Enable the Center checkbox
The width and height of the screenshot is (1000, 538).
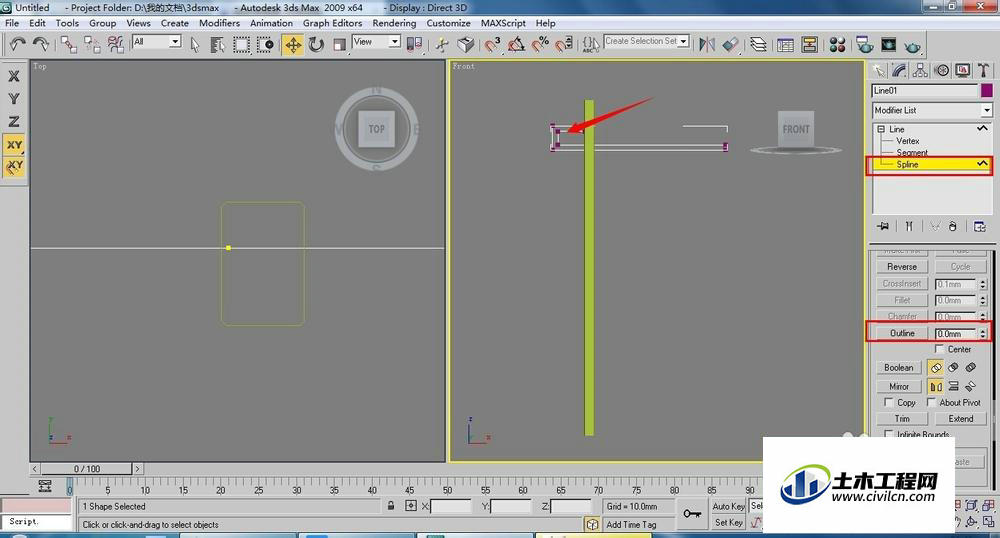(939, 349)
